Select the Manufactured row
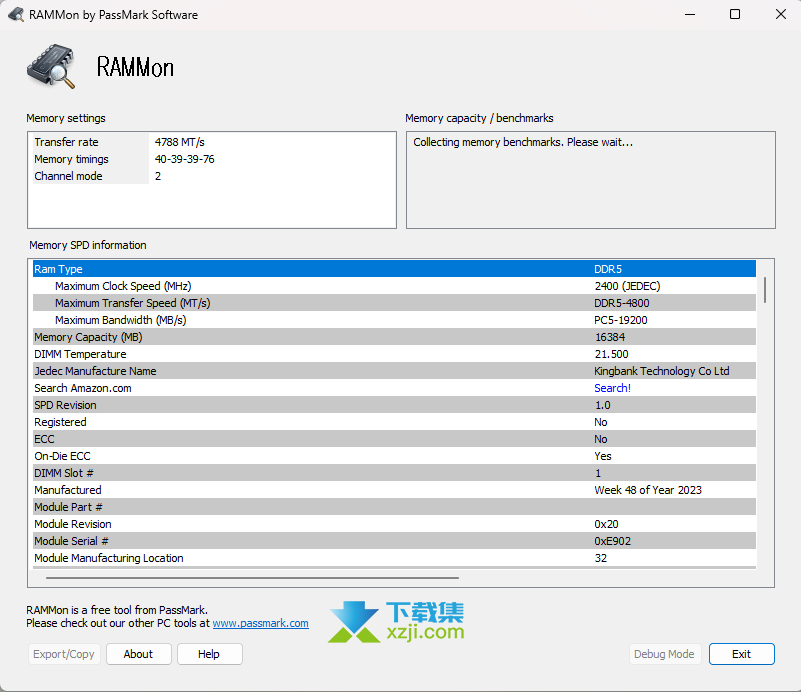Viewport: 801px width, 692px height. pyautogui.click(x=394, y=490)
